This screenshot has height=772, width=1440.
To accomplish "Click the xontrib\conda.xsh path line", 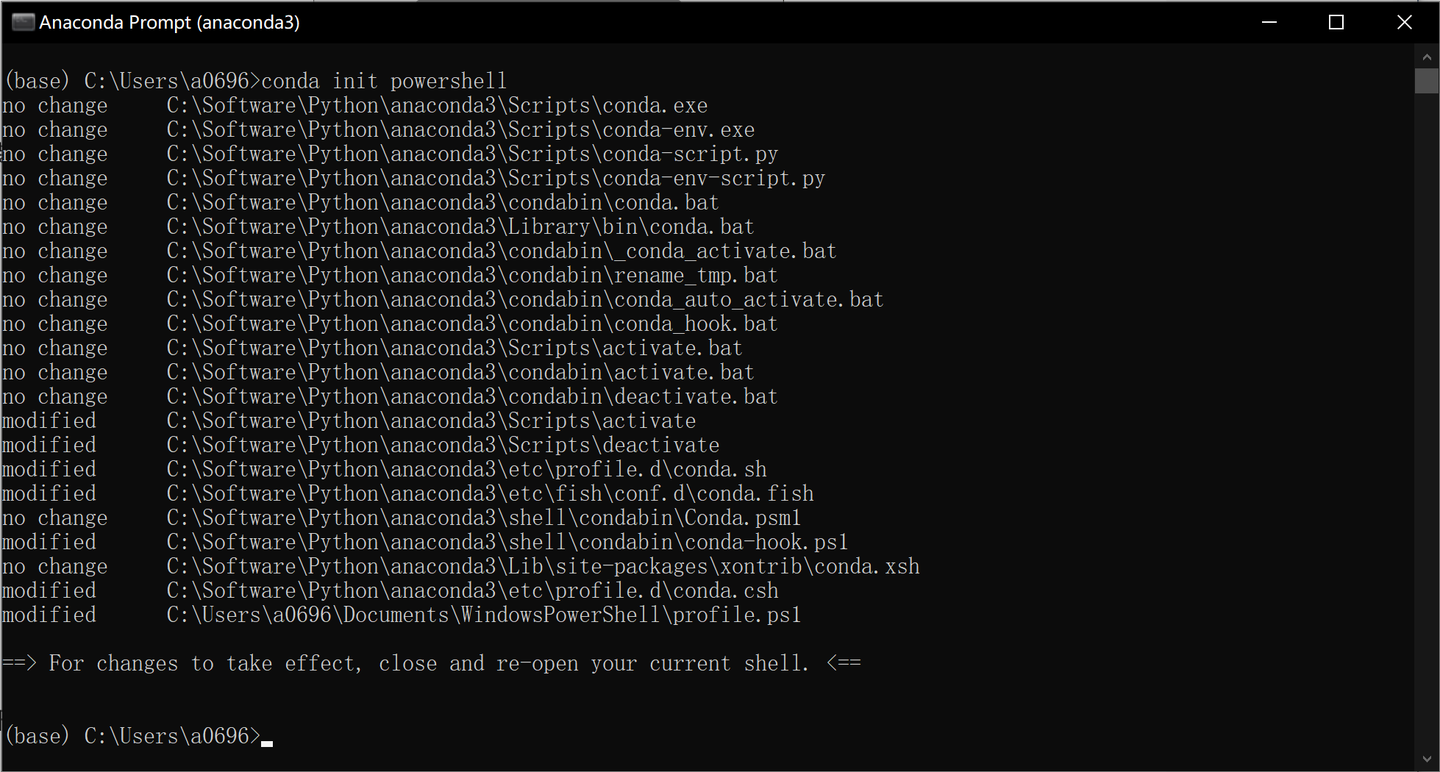I will point(543,567).
